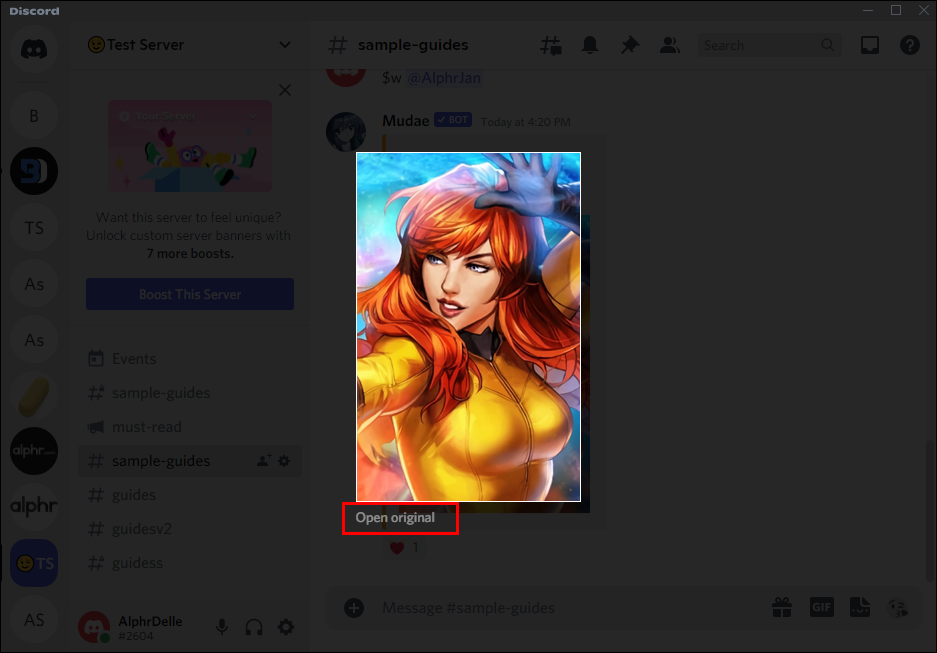Image resolution: width=937 pixels, height=653 pixels.
Task: Open Discord home direct messages icon
Action: [x=34, y=48]
